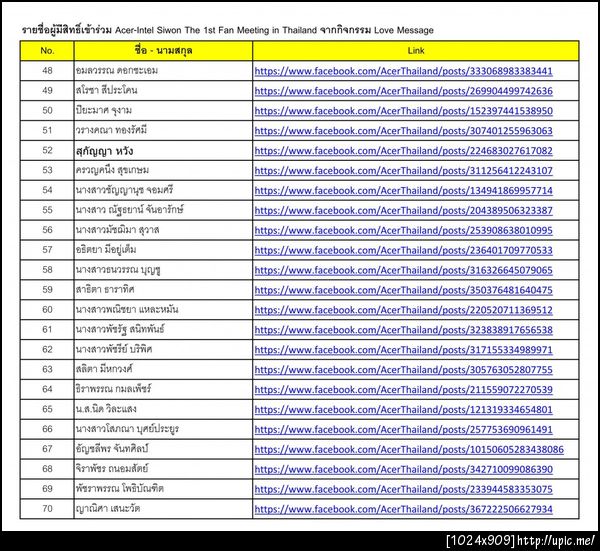600x551 pixels.
Task: Click the name 'ญาณิศา เสนะวัต'
Action: (x=108, y=508)
